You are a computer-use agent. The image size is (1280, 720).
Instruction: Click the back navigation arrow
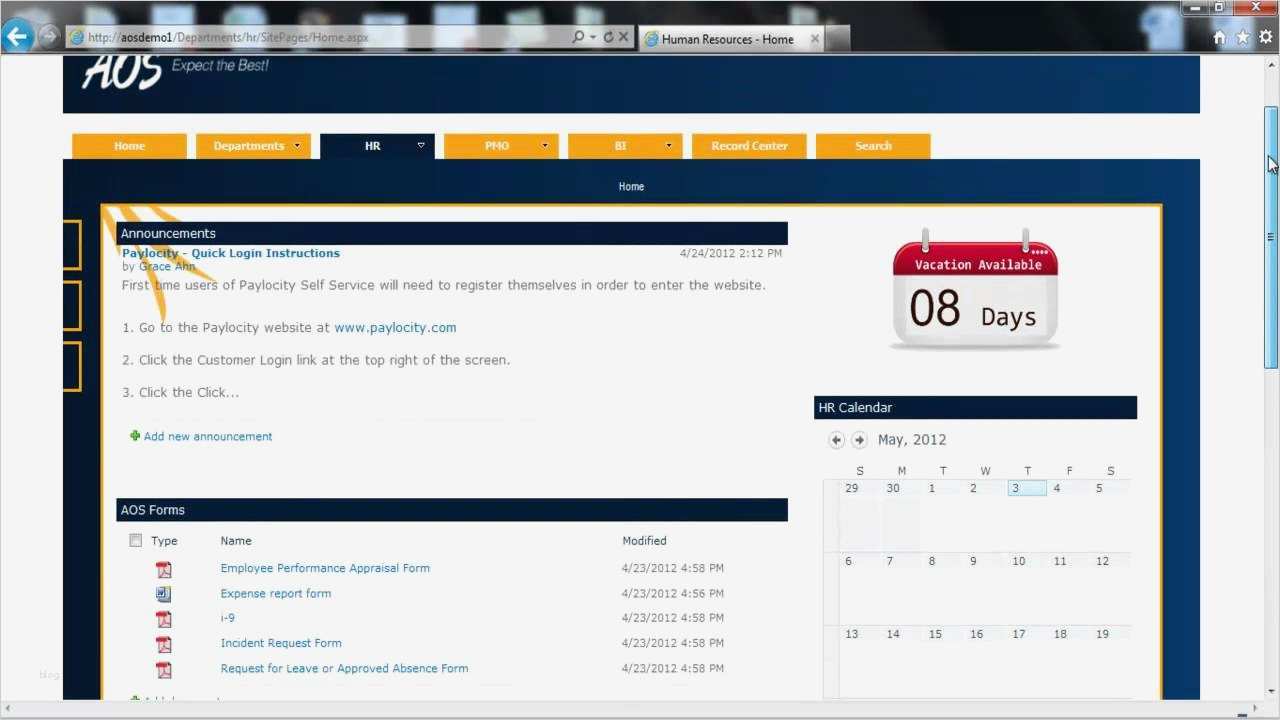pyautogui.click(x=18, y=36)
